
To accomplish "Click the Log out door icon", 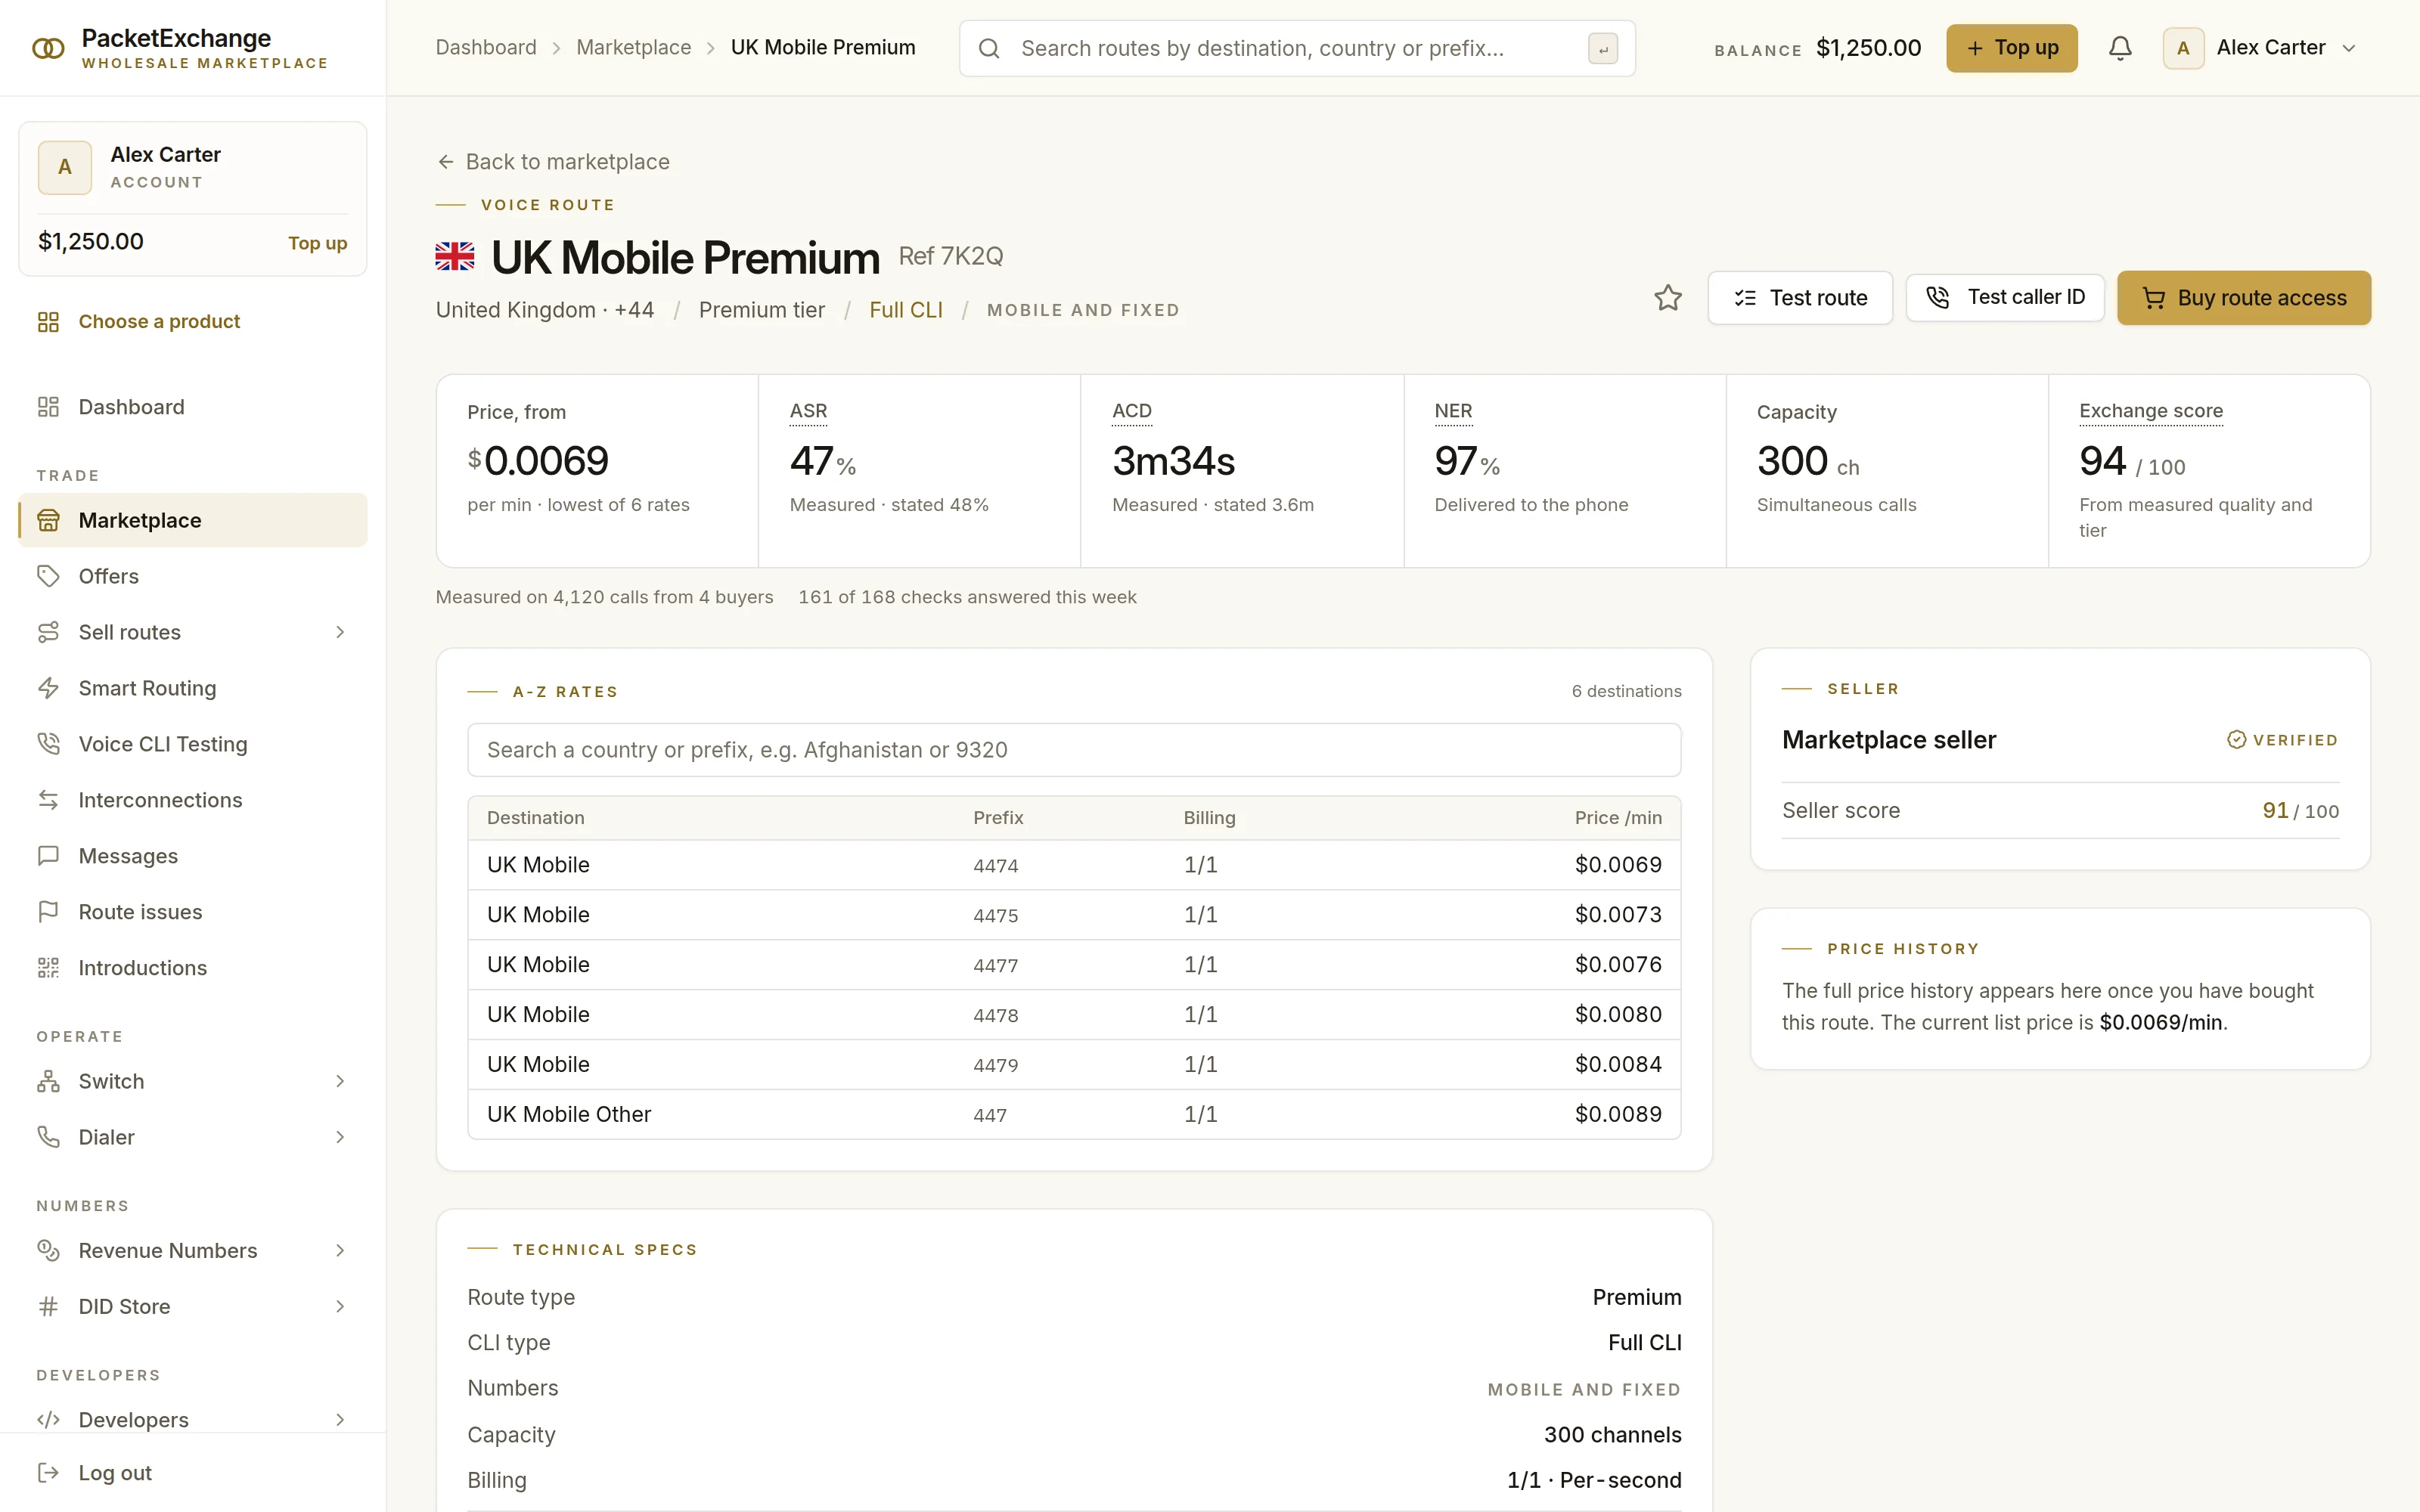I will pyautogui.click(x=48, y=1473).
